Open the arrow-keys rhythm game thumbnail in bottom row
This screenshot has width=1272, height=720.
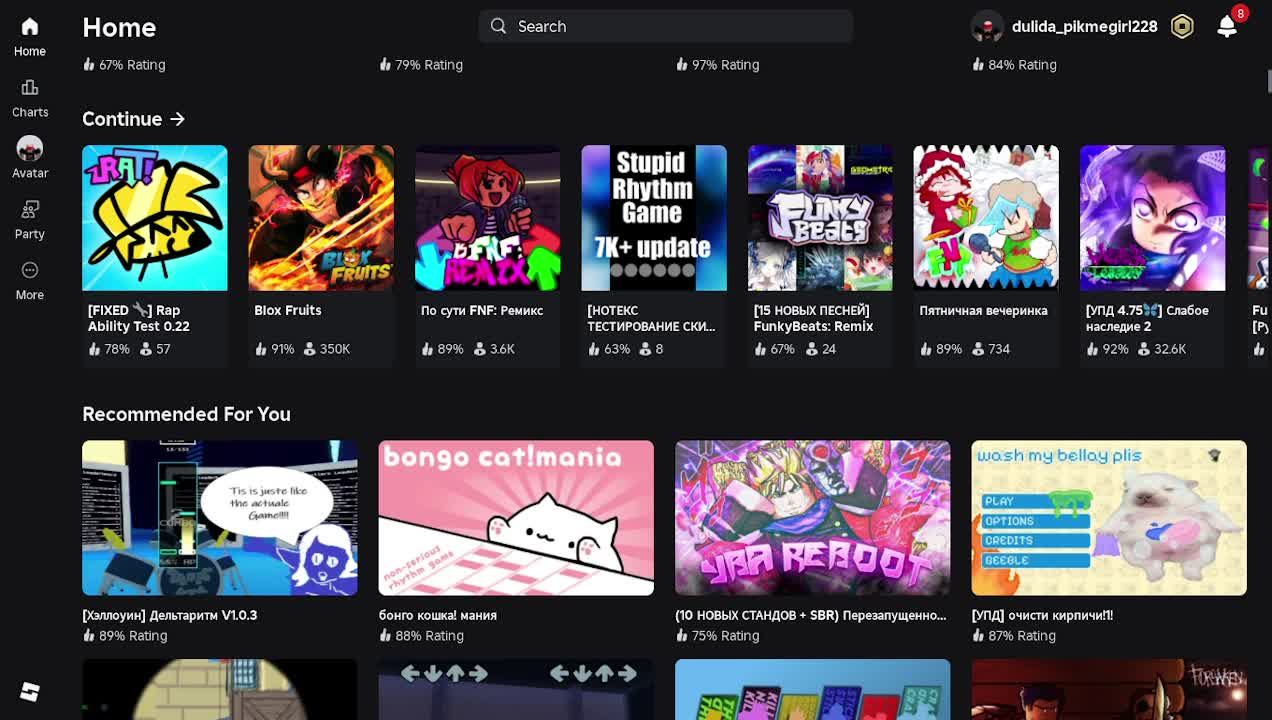[516, 689]
